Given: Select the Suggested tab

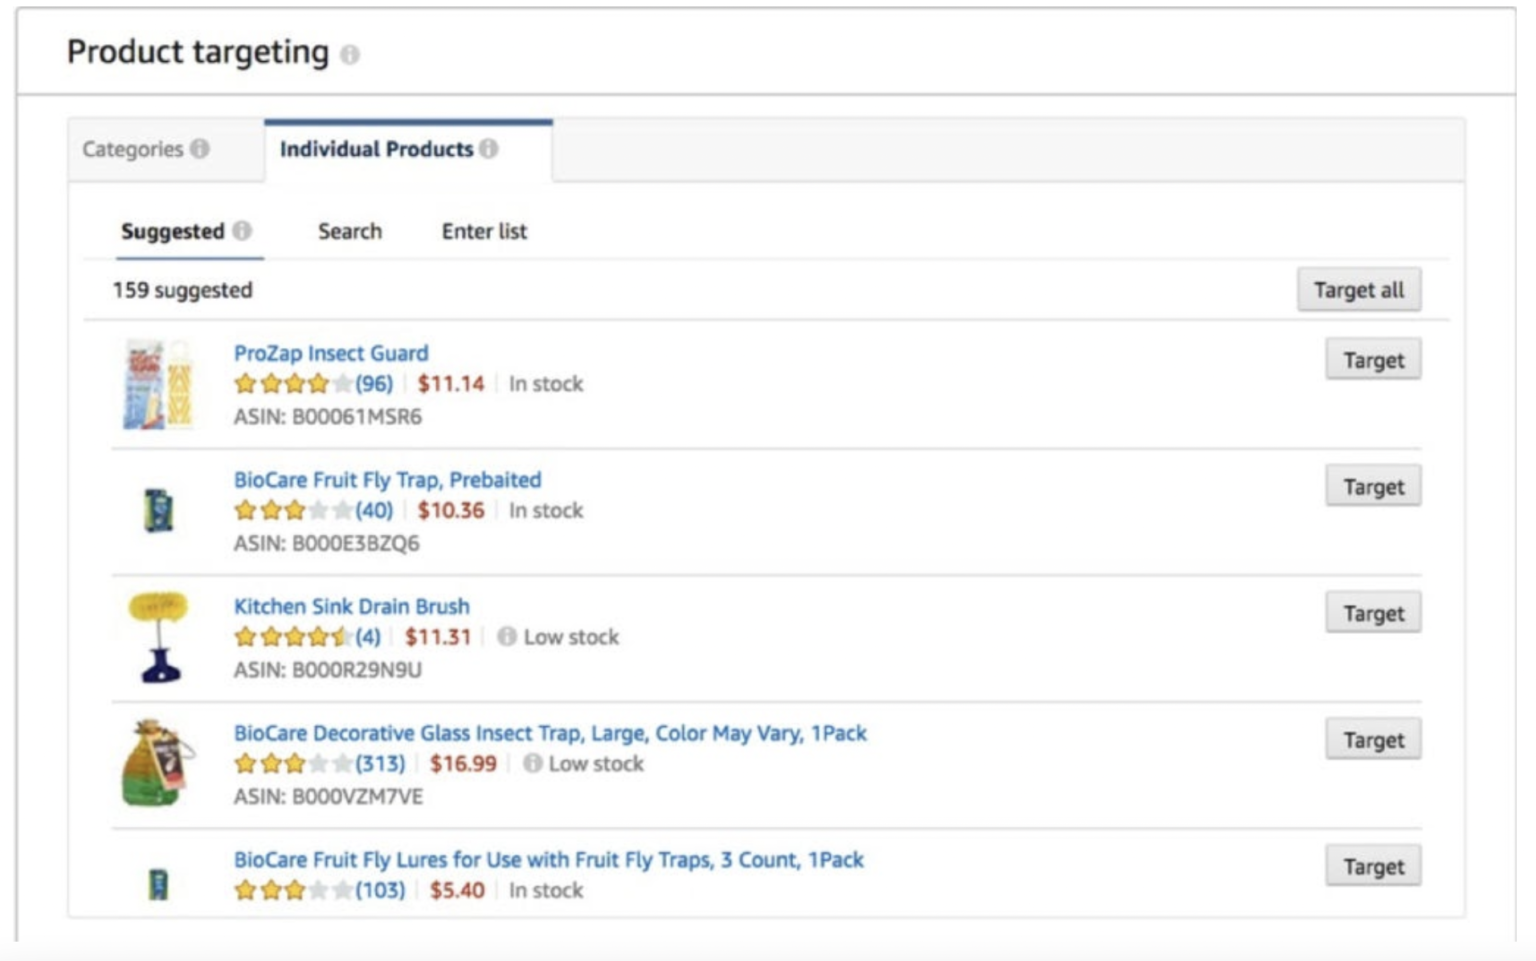Looking at the screenshot, I should (x=172, y=231).
